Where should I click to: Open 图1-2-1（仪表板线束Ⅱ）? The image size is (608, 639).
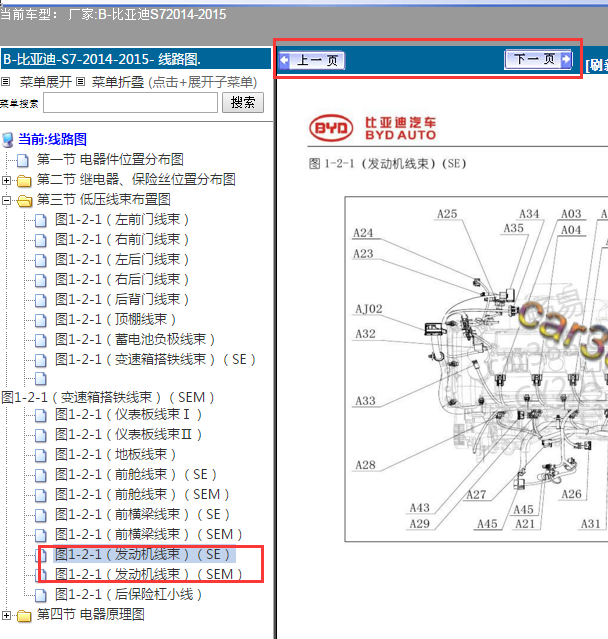[128, 435]
